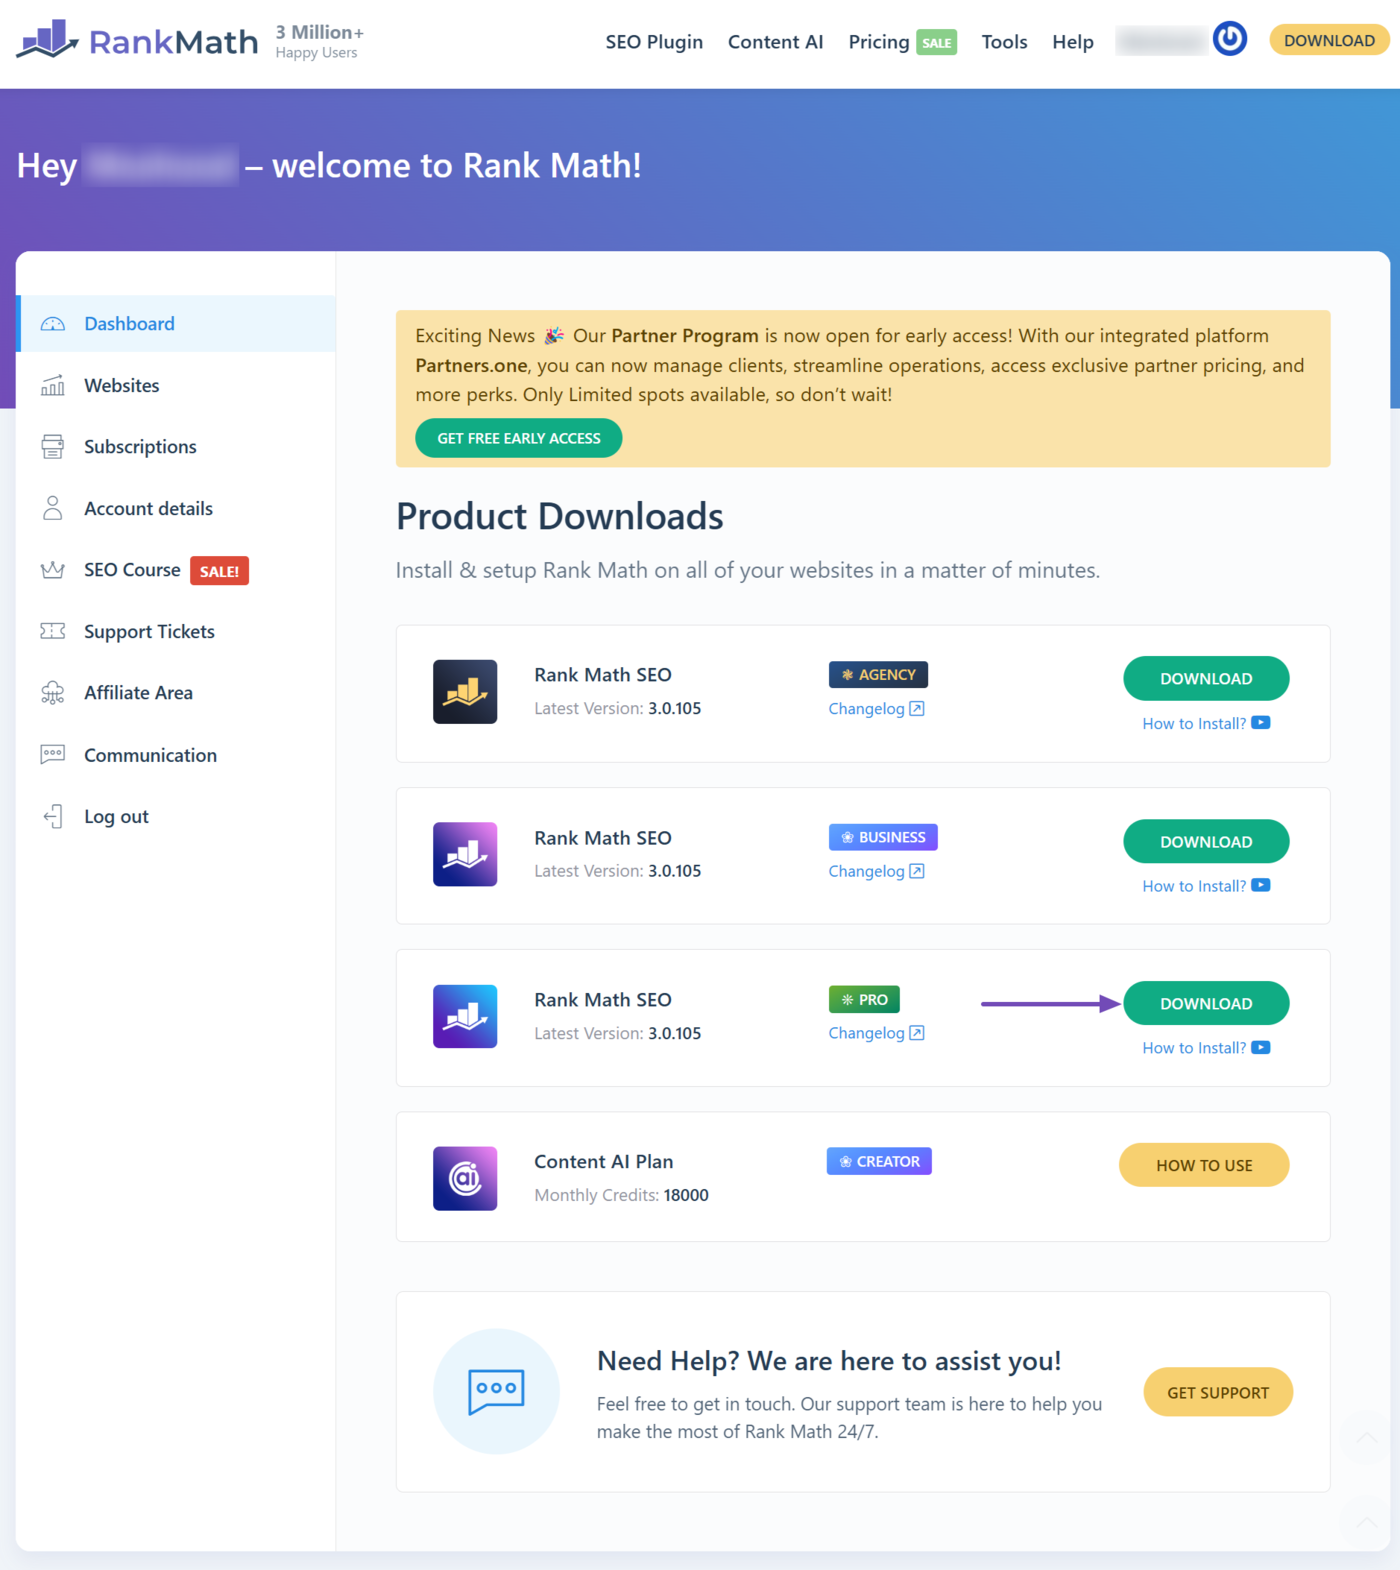Click the Communication chat icon in the sidebar
Screen dimensions: 1400x1570
[x=53, y=755]
